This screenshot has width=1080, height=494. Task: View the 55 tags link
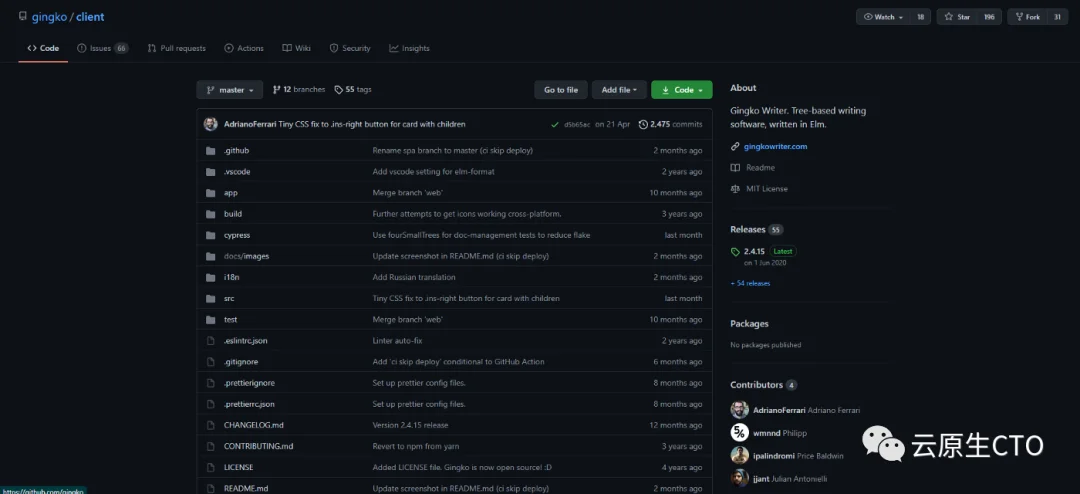353,90
